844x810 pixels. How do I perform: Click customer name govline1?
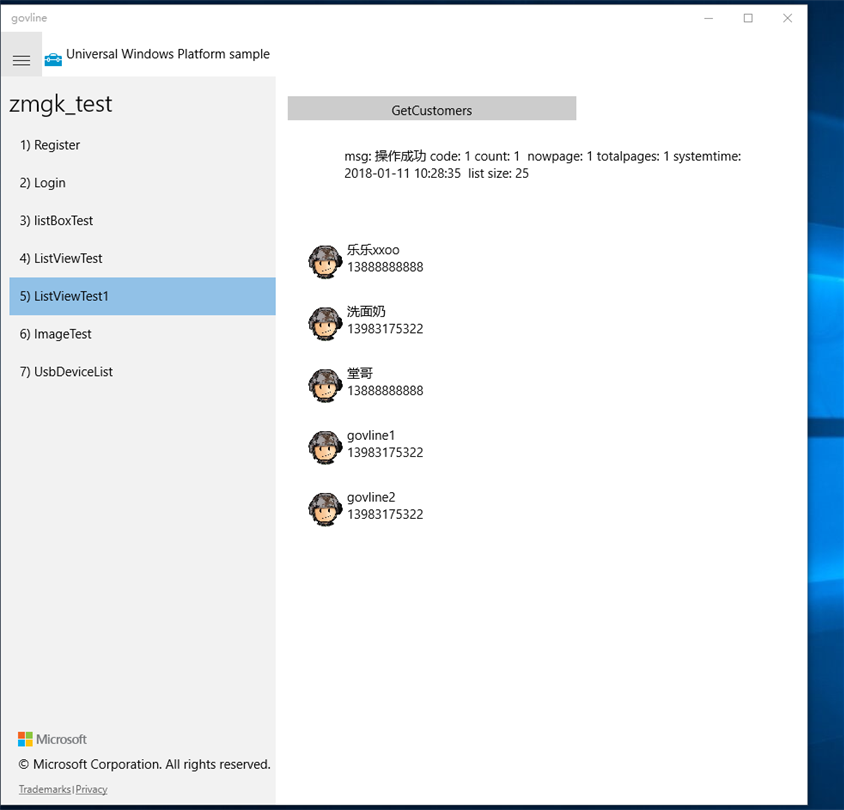tap(371, 435)
